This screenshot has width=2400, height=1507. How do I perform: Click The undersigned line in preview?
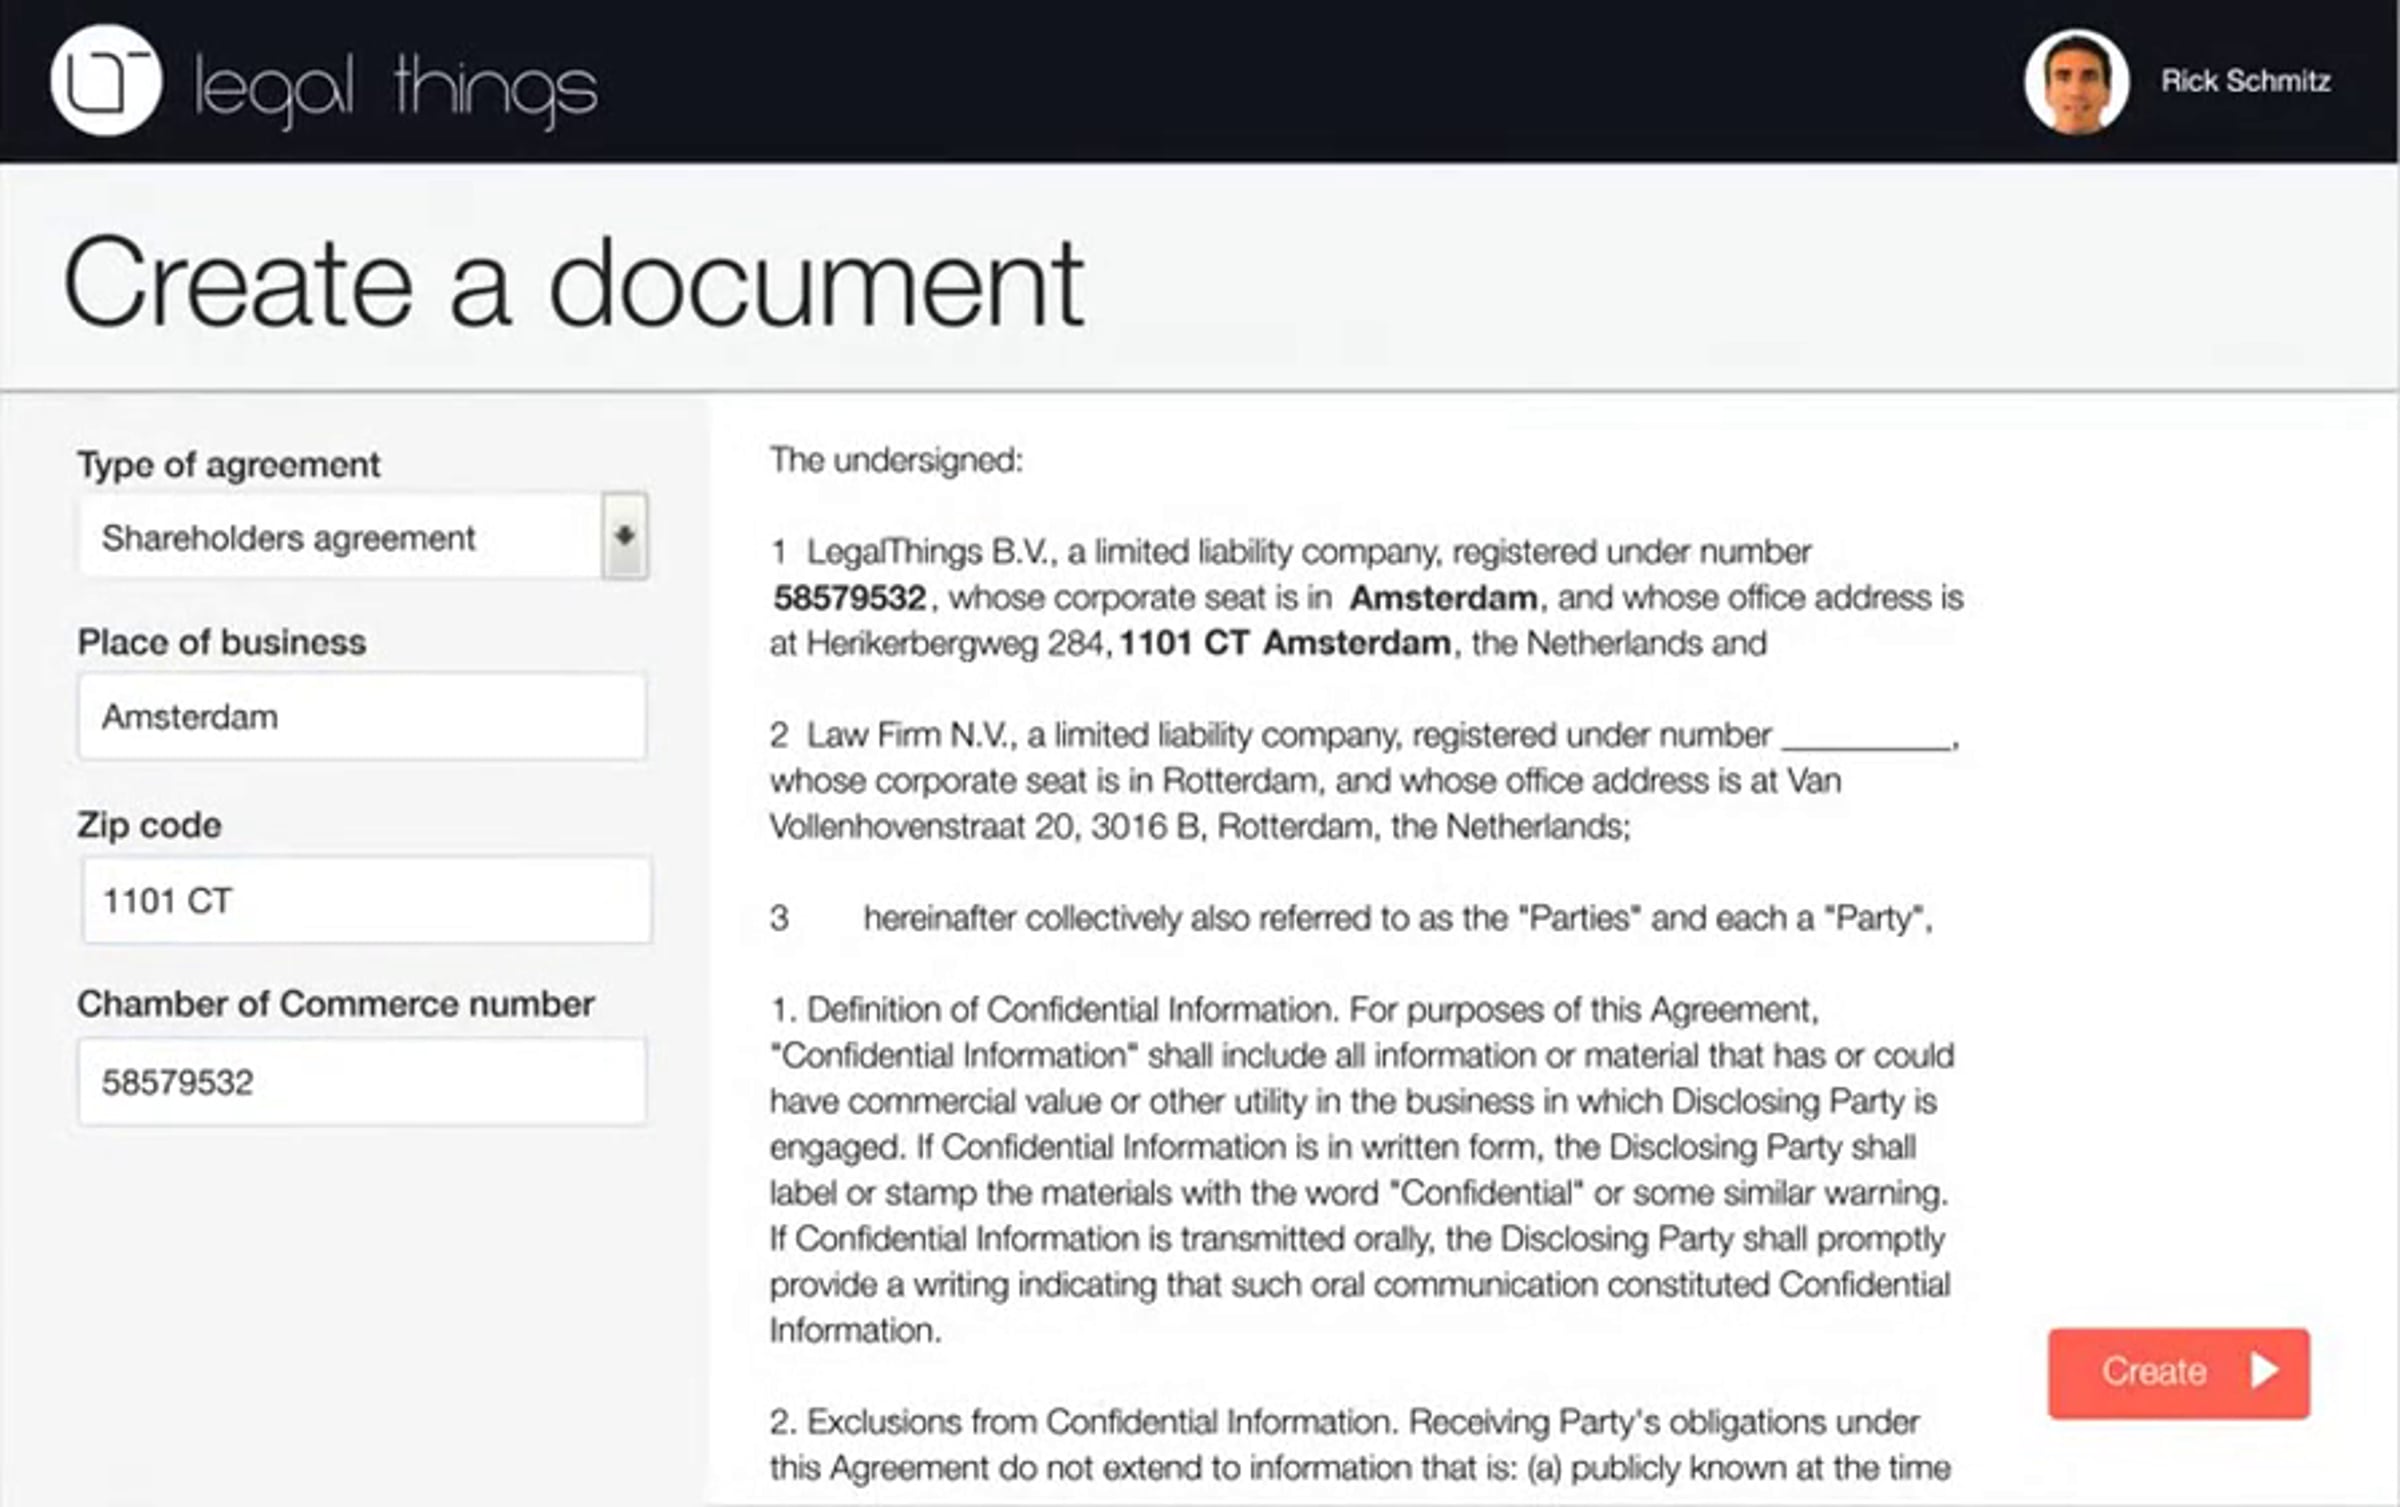[x=896, y=460]
